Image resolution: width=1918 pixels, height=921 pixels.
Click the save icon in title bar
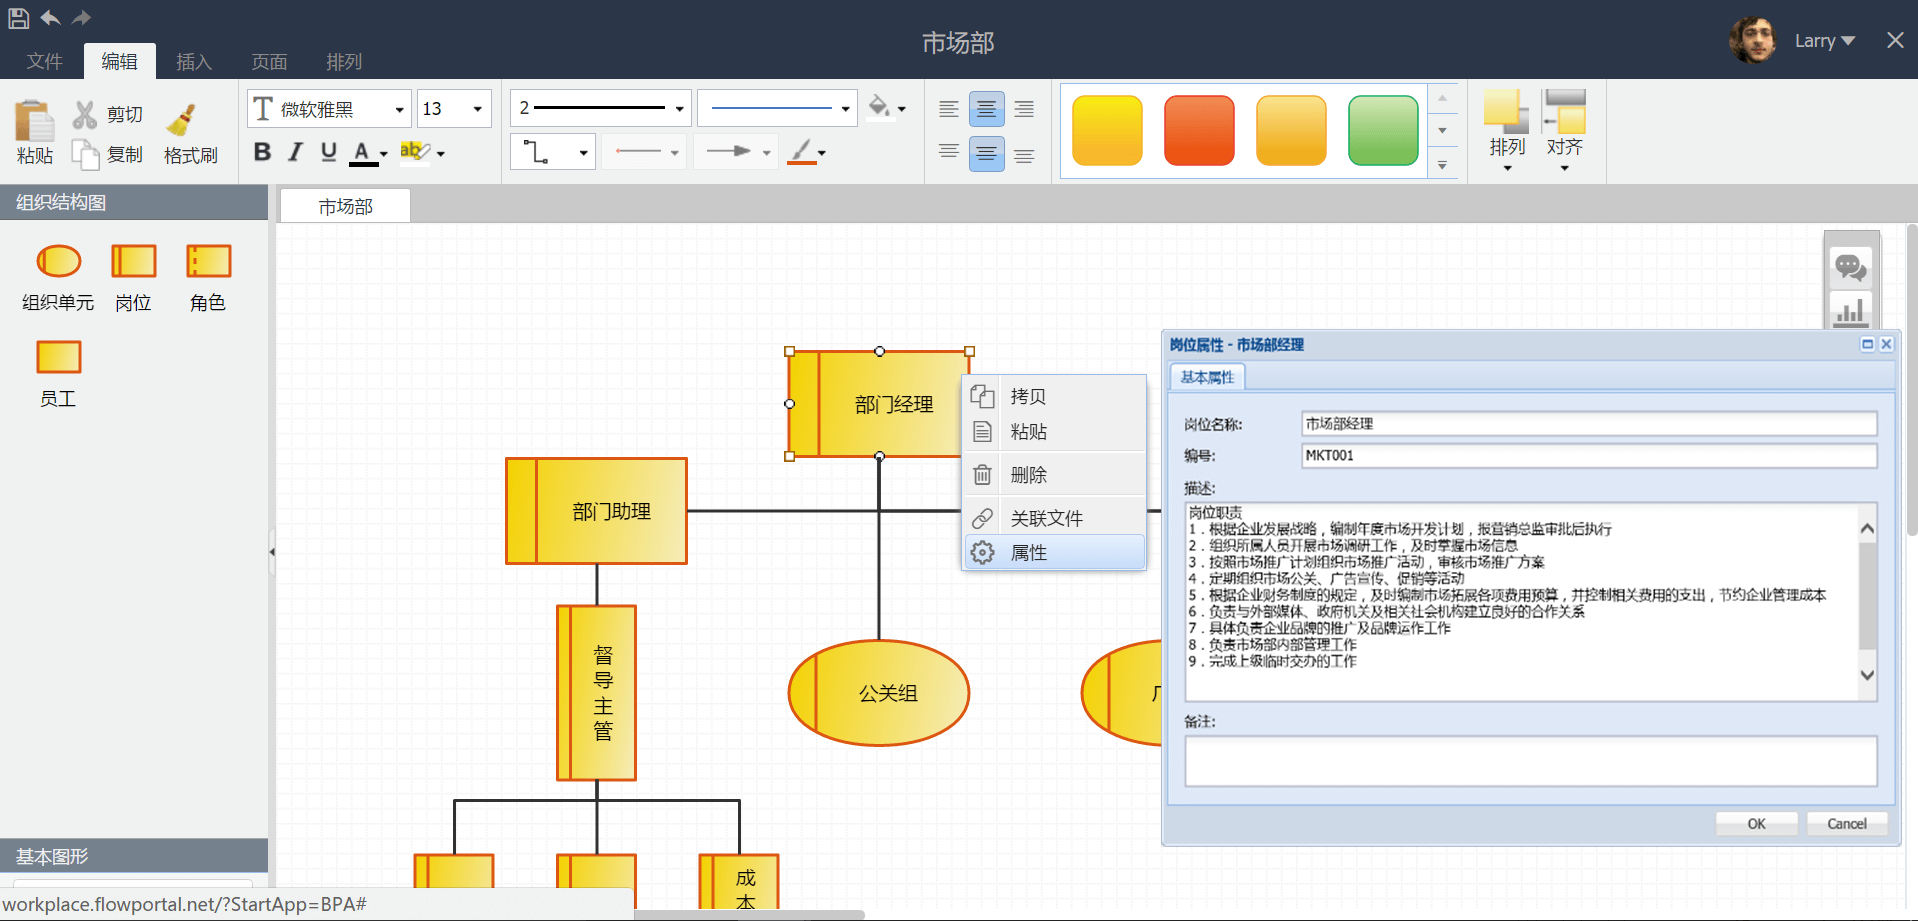[18, 17]
